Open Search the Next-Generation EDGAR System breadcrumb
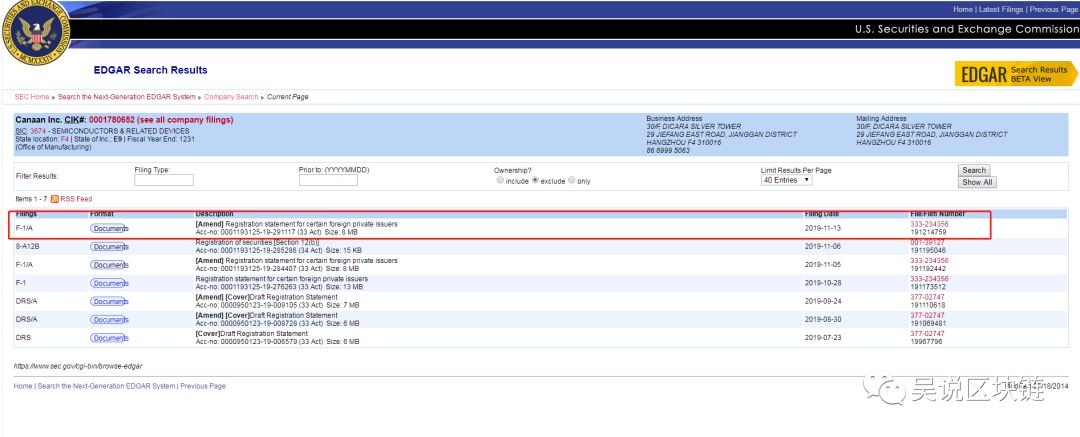Screen dimensions: 1080x437 pos(127,97)
